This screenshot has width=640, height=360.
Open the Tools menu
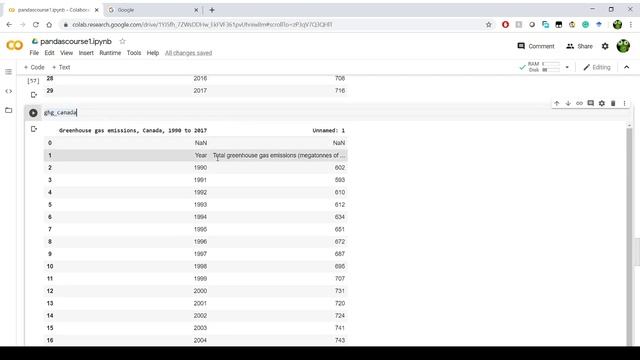pyautogui.click(x=134, y=53)
